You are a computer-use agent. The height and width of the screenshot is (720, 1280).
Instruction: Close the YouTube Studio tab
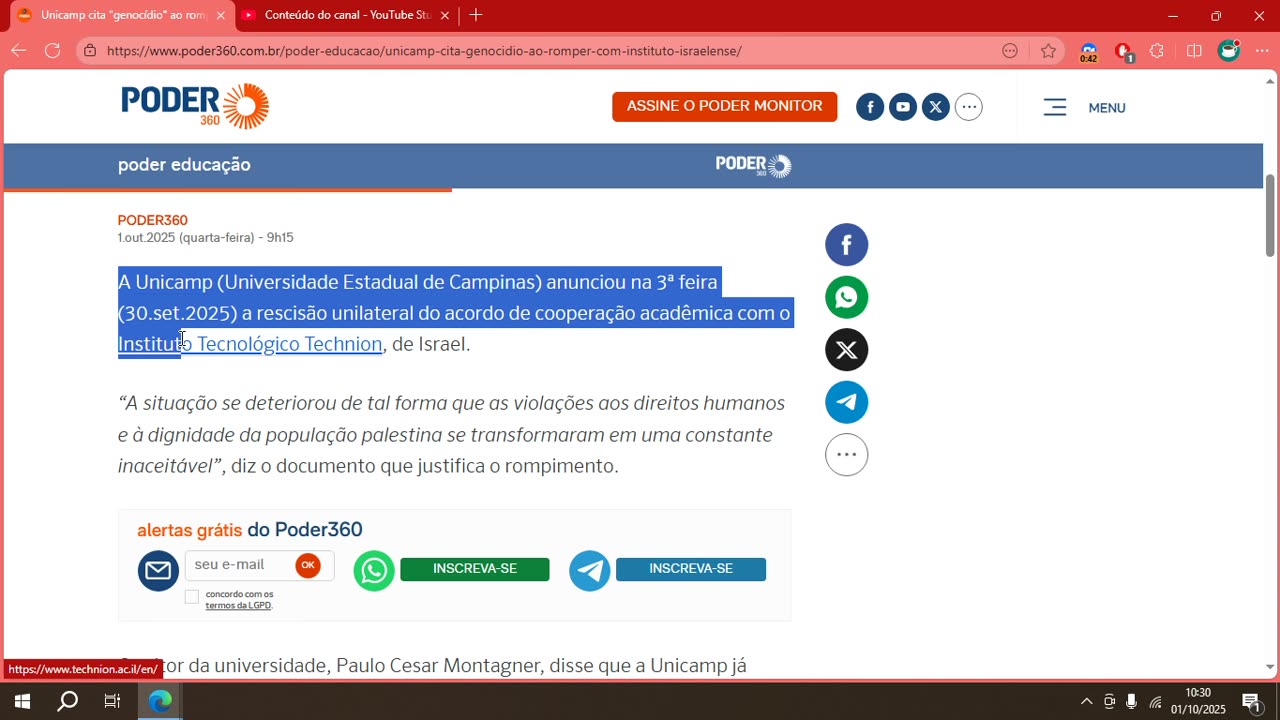[445, 15]
